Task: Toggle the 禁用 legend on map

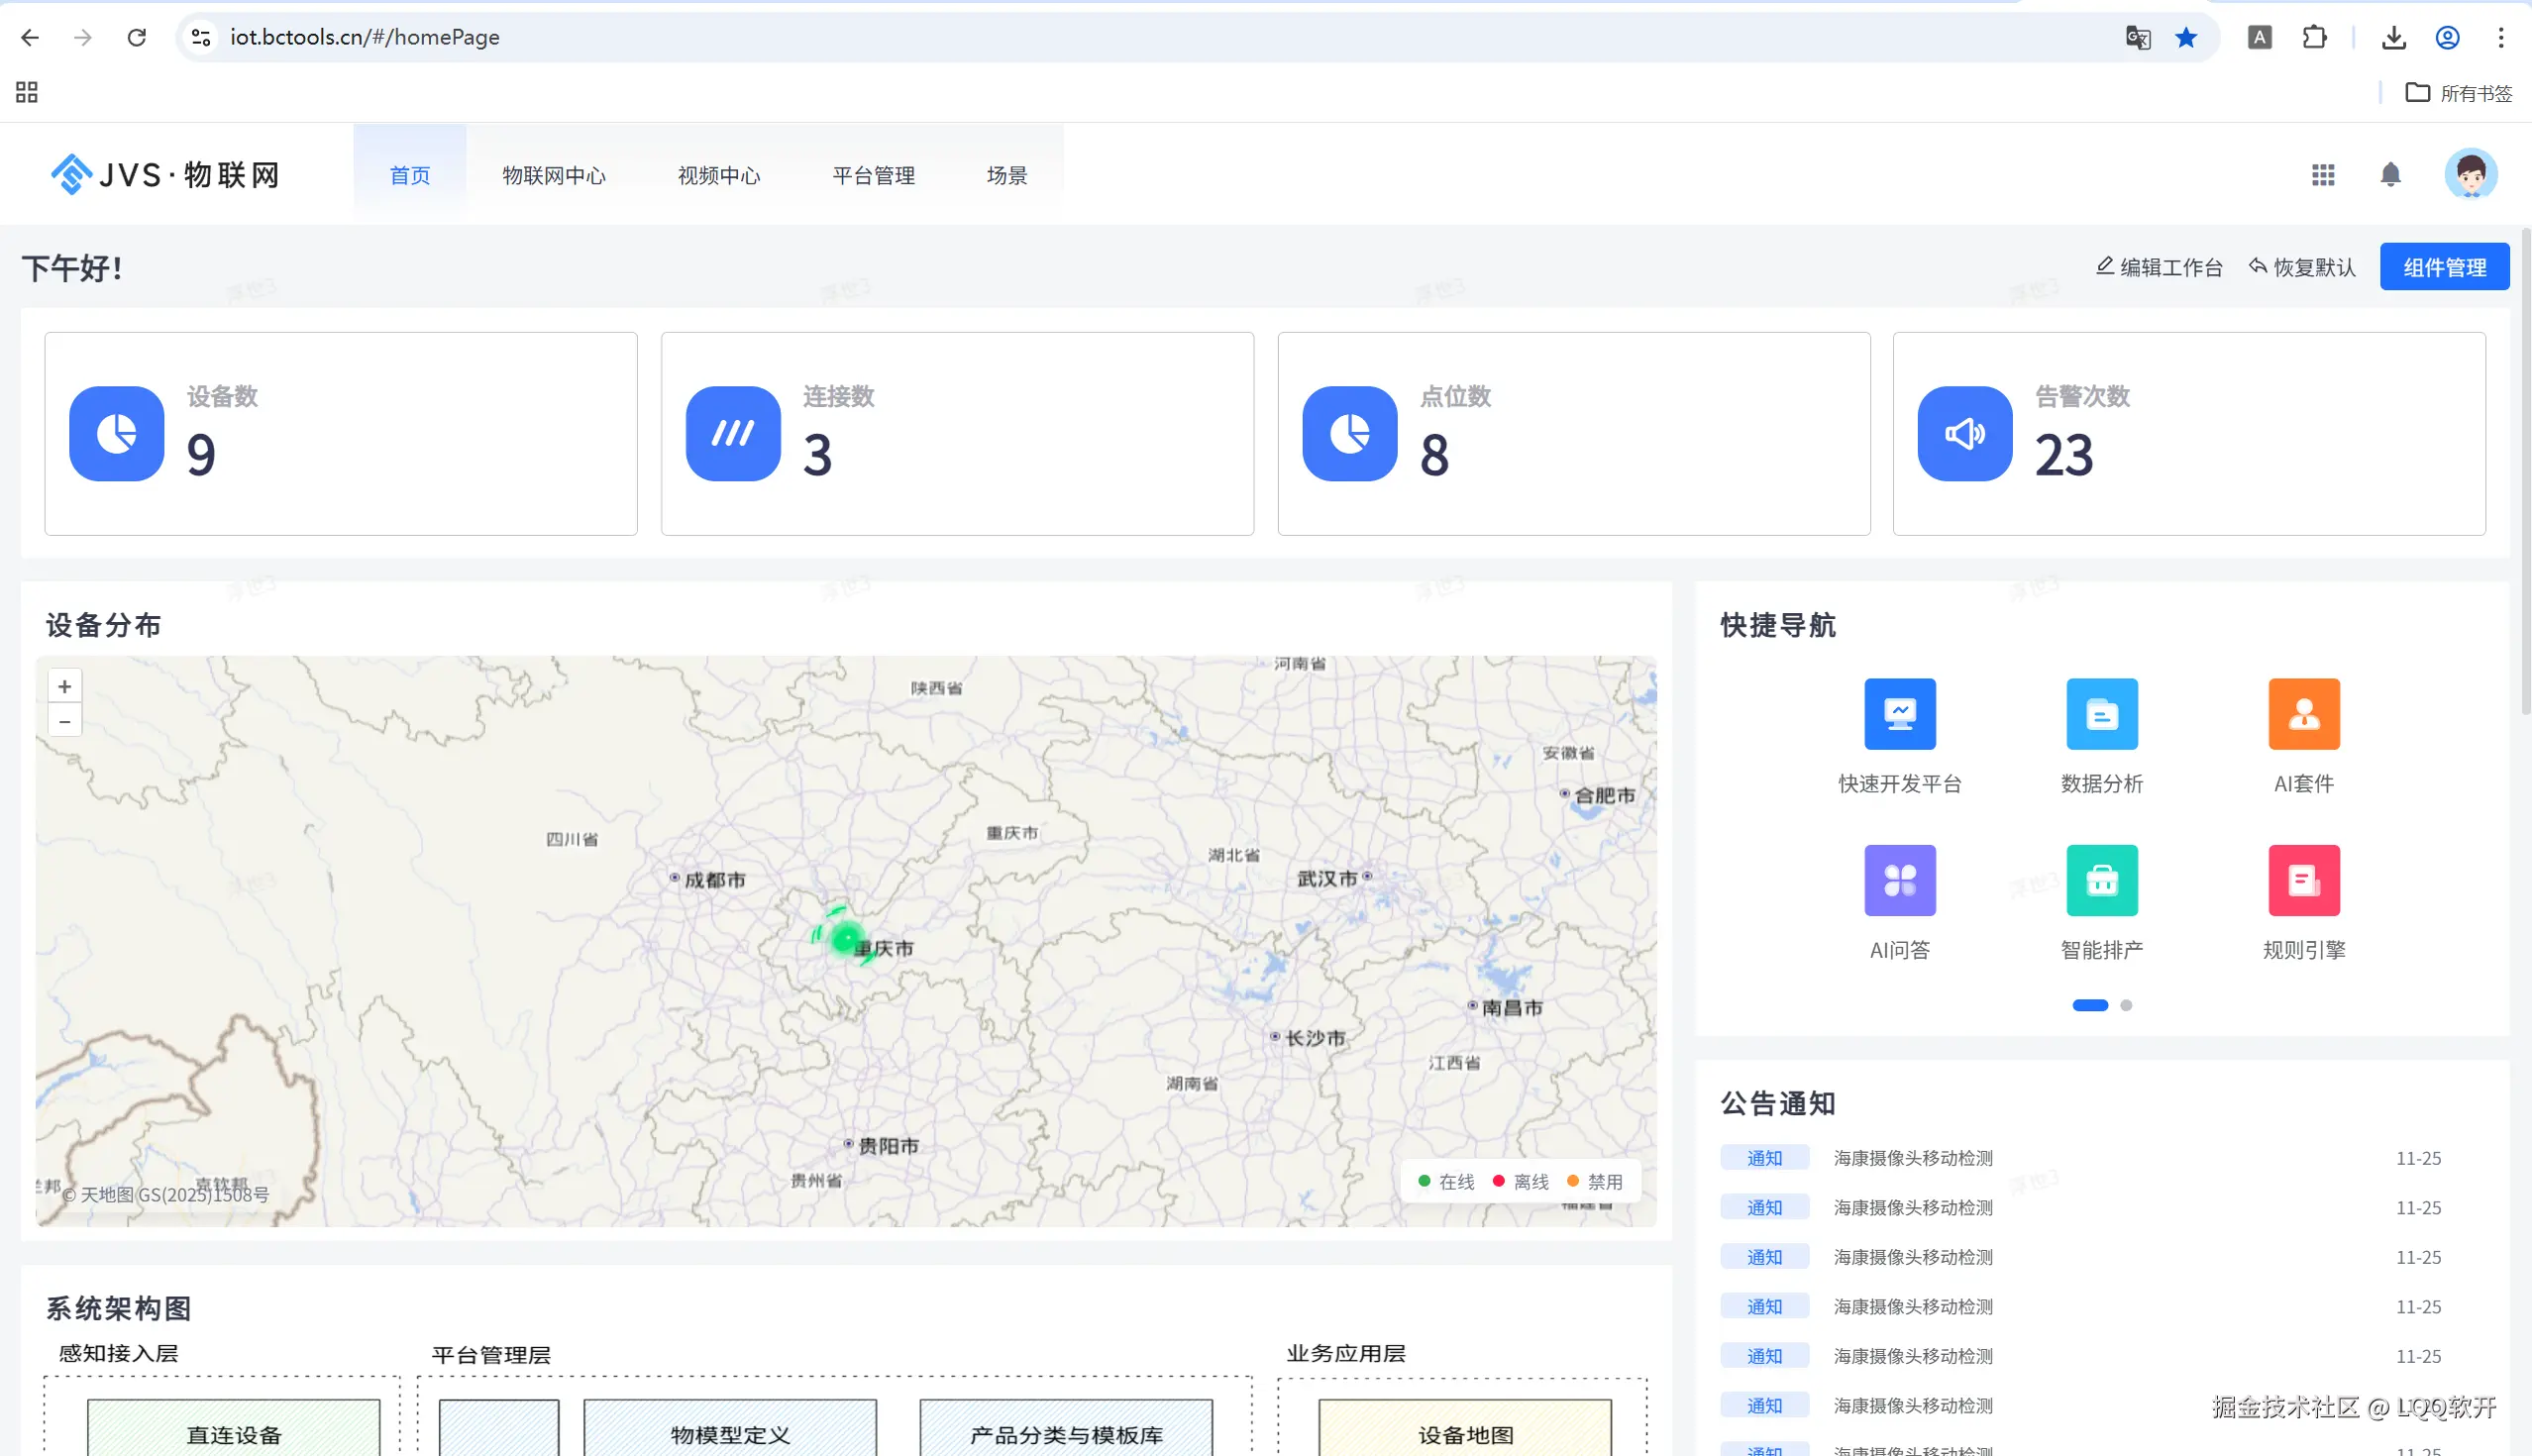Action: click(1594, 1182)
